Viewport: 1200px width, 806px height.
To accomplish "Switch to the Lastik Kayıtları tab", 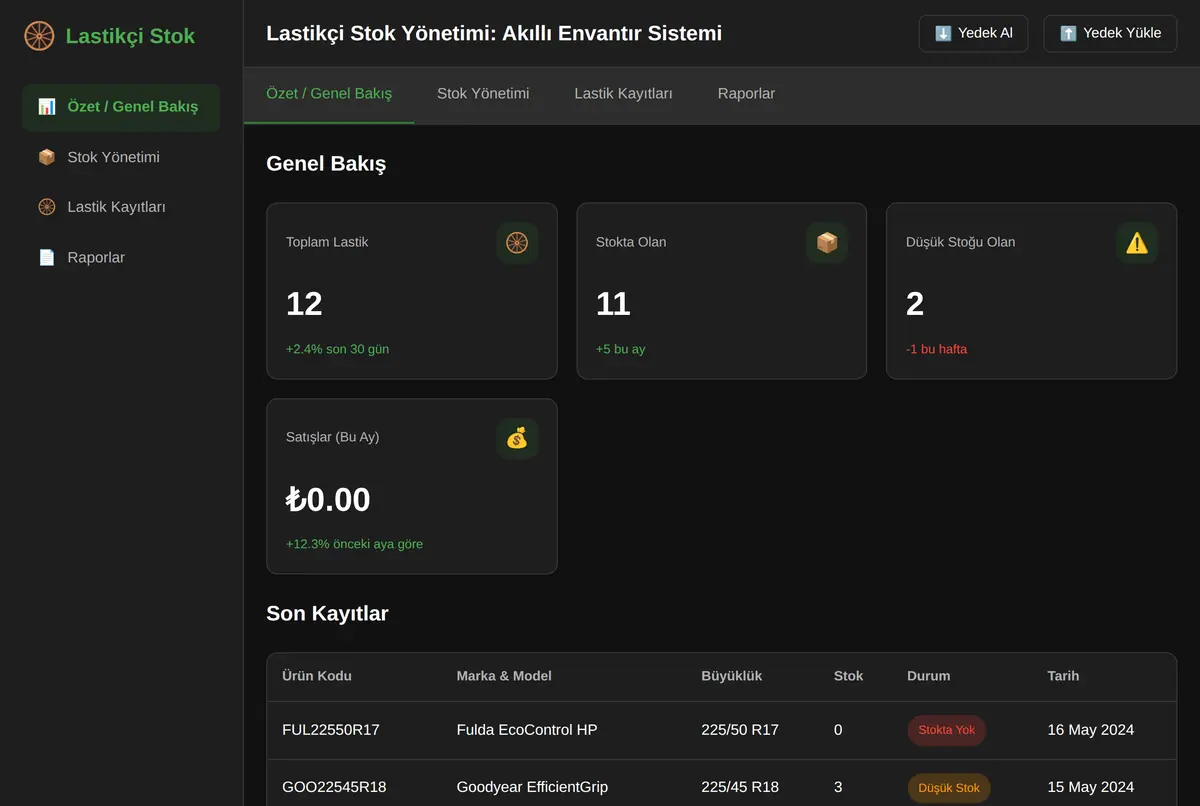I will [623, 94].
